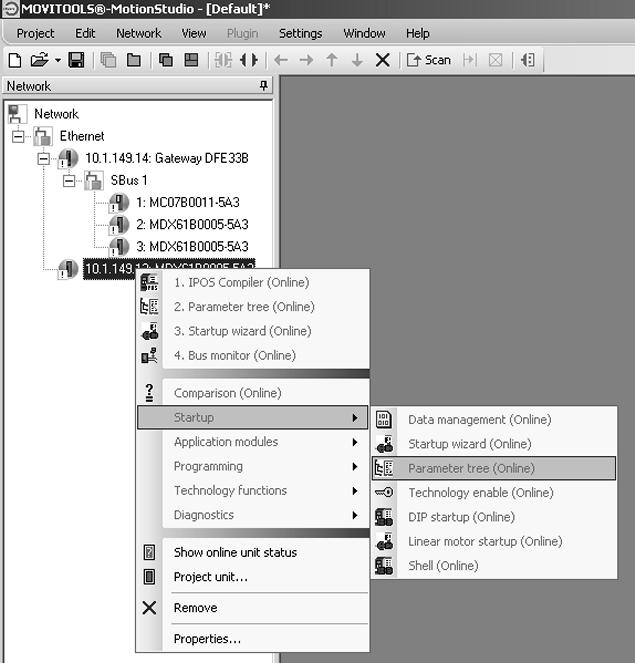Choose Project unit...

(211, 577)
